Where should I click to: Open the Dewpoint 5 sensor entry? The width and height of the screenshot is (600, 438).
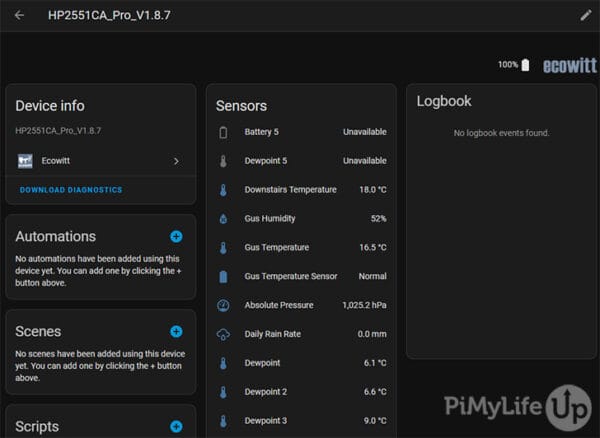[300, 161]
